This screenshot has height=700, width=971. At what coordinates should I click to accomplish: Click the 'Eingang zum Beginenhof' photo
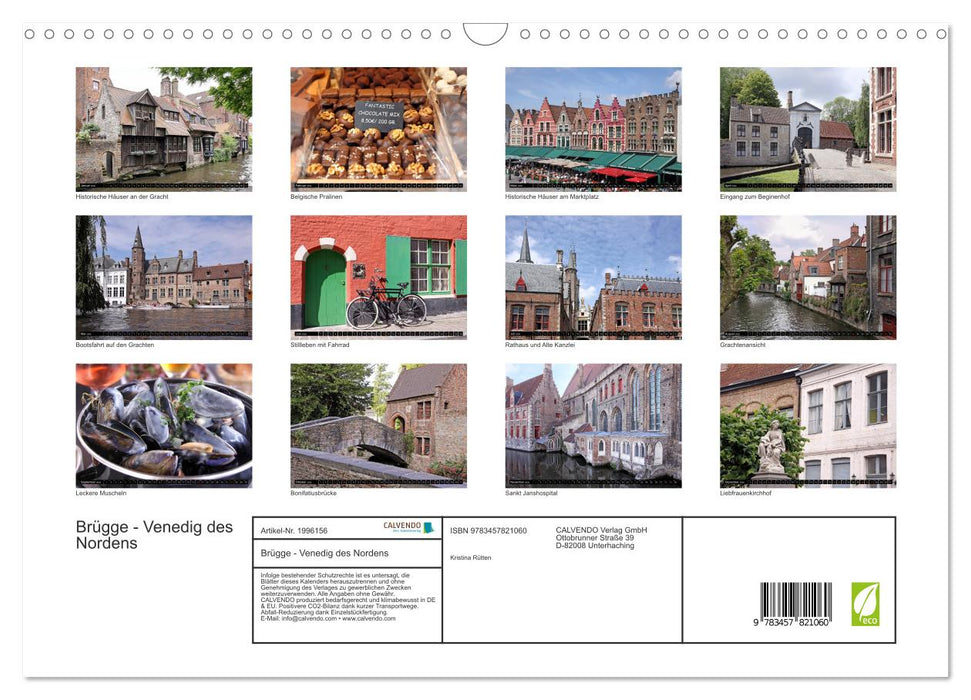(x=807, y=128)
